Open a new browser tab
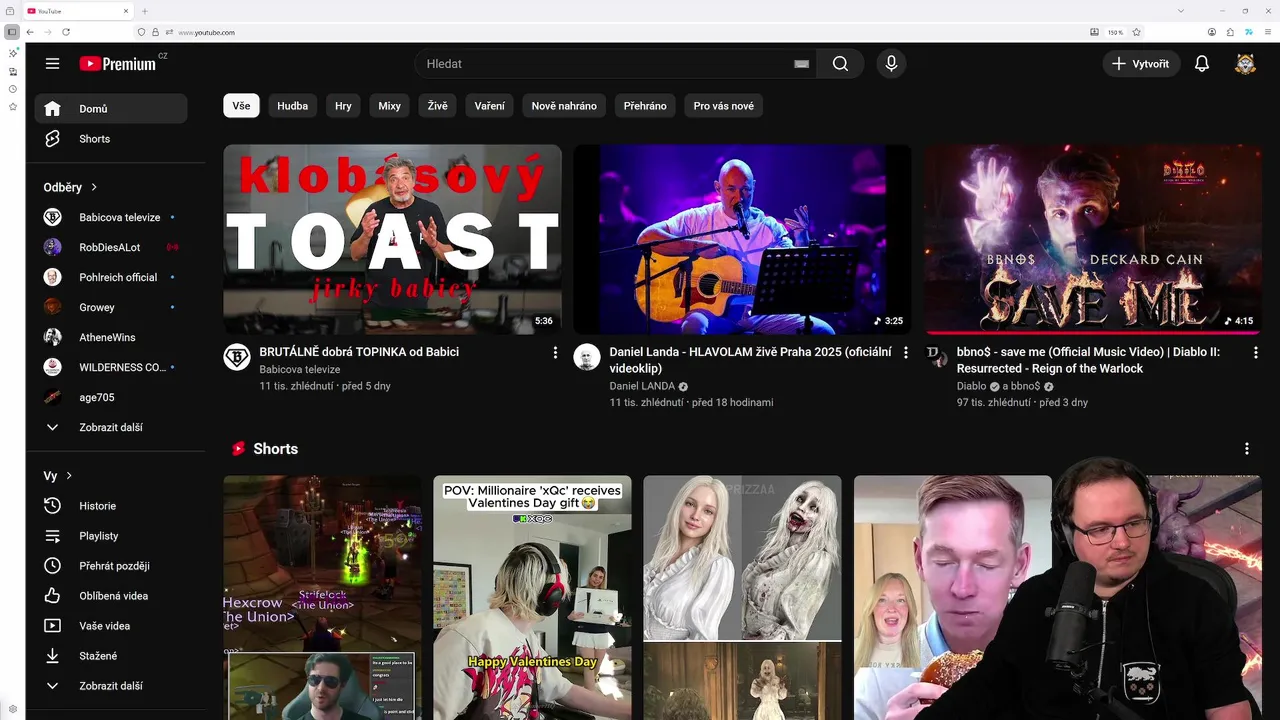 point(145,11)
